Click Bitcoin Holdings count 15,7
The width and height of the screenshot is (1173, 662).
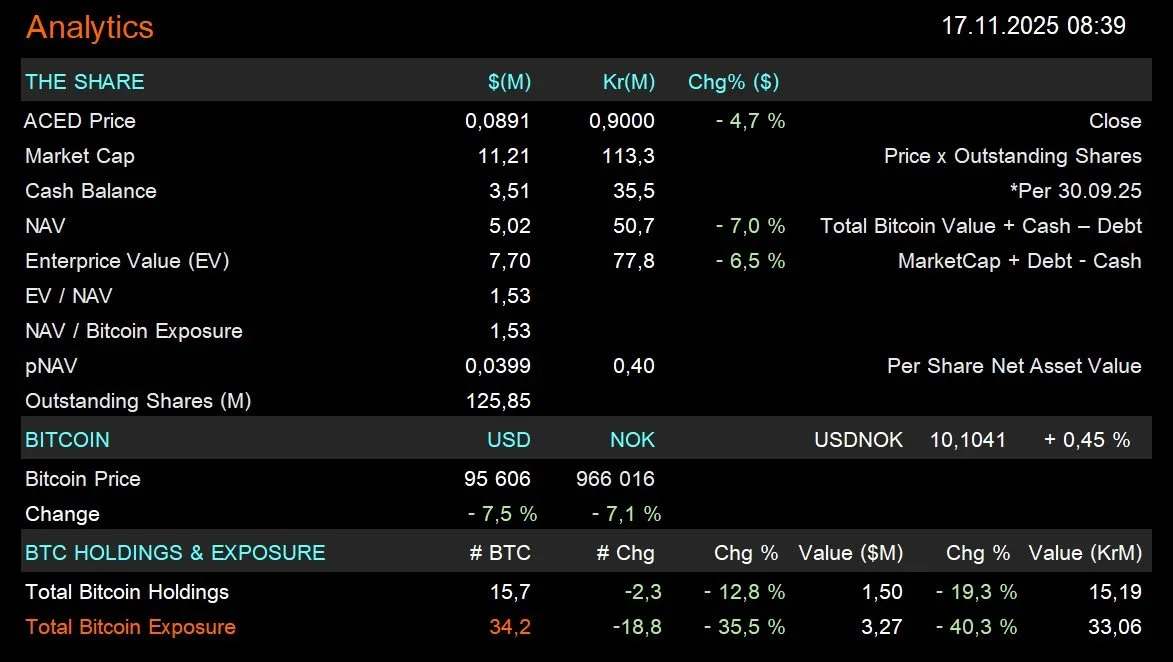510,592
